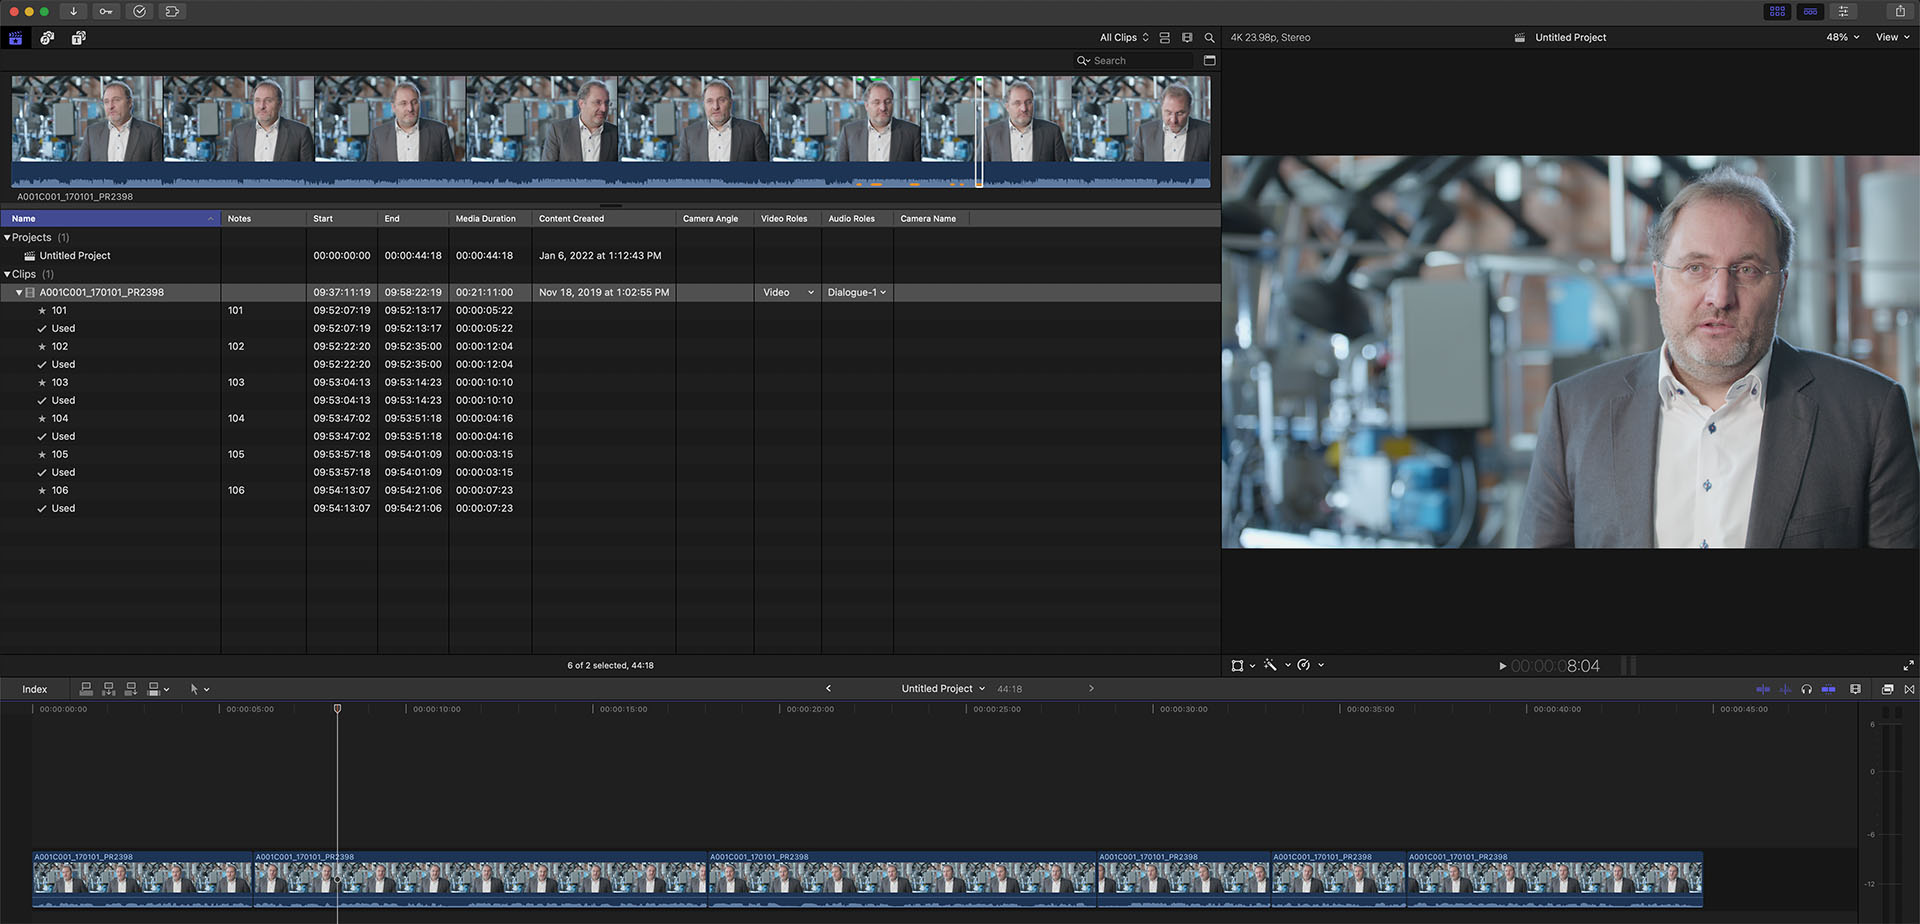The image size is (1920, 924).
Task: Collapse clip A001C001_170101_PR2398 disclosure triangle
Action: pyautogui.click(x=19, y=293)
